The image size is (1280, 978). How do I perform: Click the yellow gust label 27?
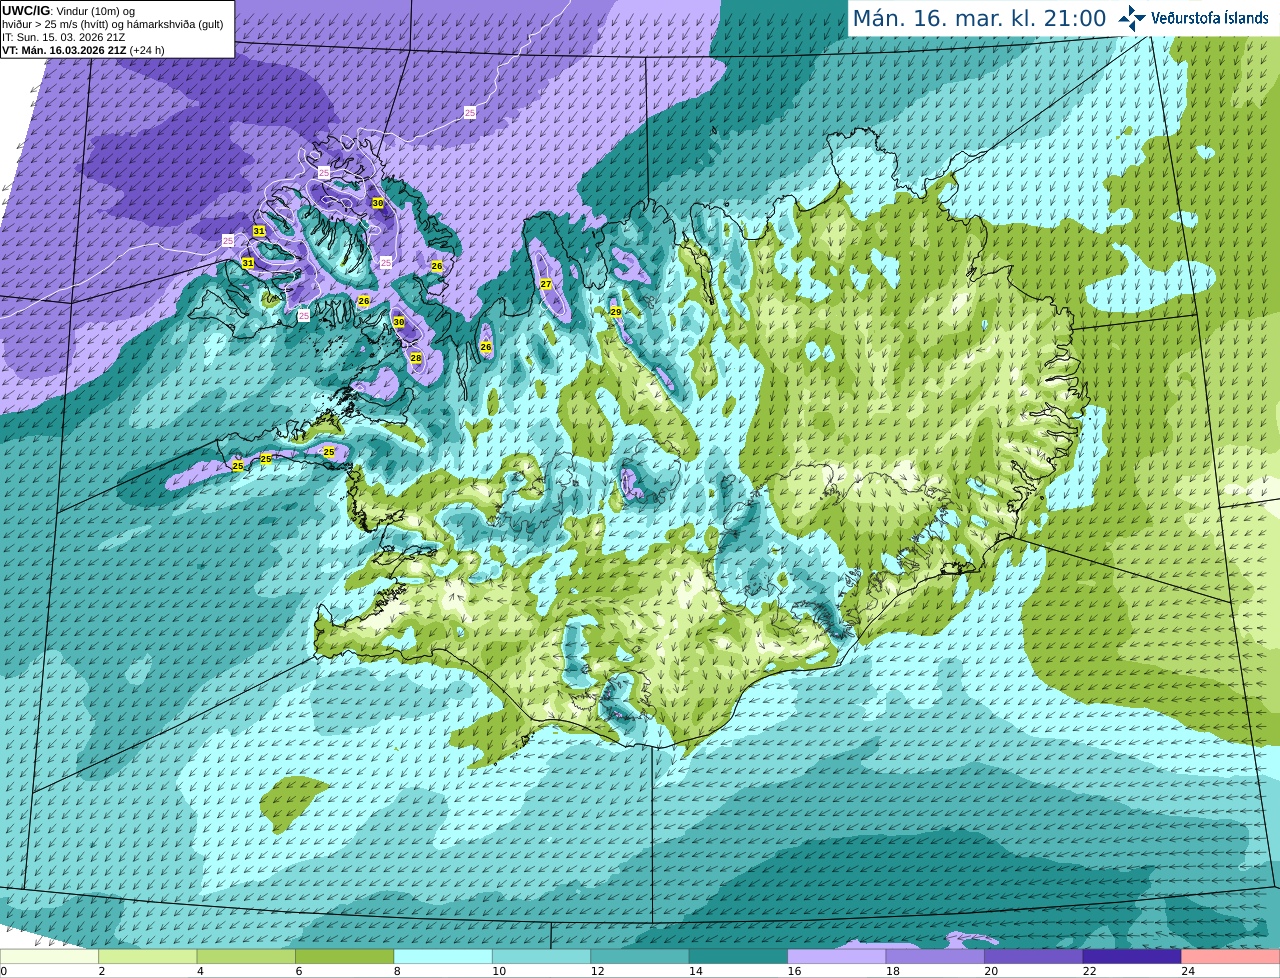pos(546,284)
